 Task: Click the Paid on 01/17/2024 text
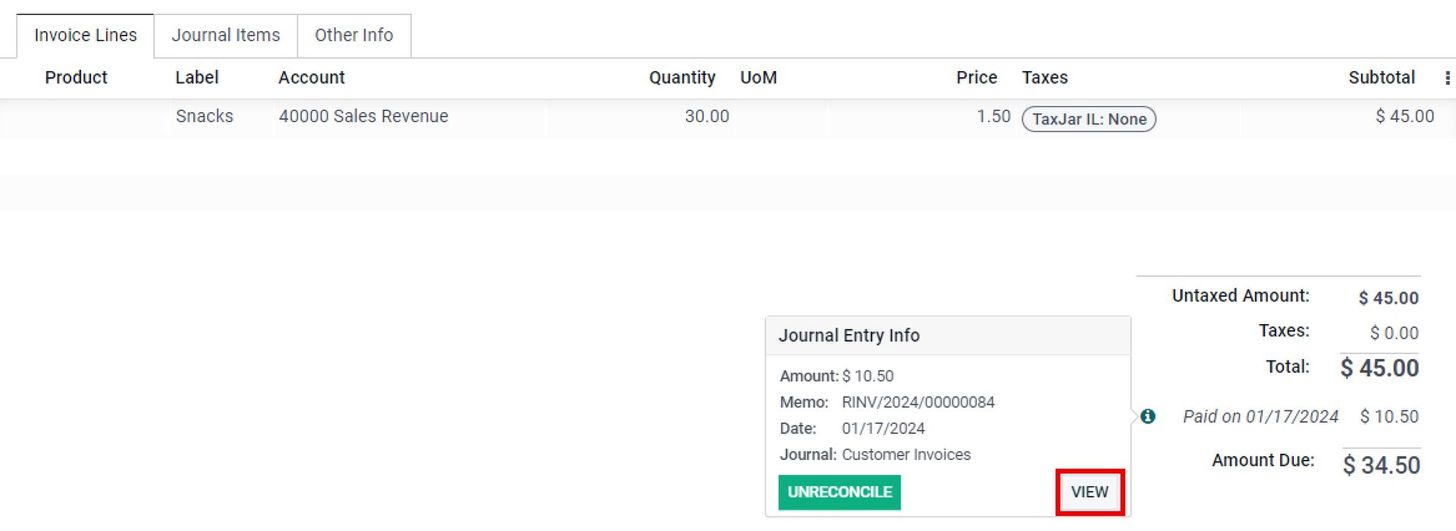[x=1260, y=417]
